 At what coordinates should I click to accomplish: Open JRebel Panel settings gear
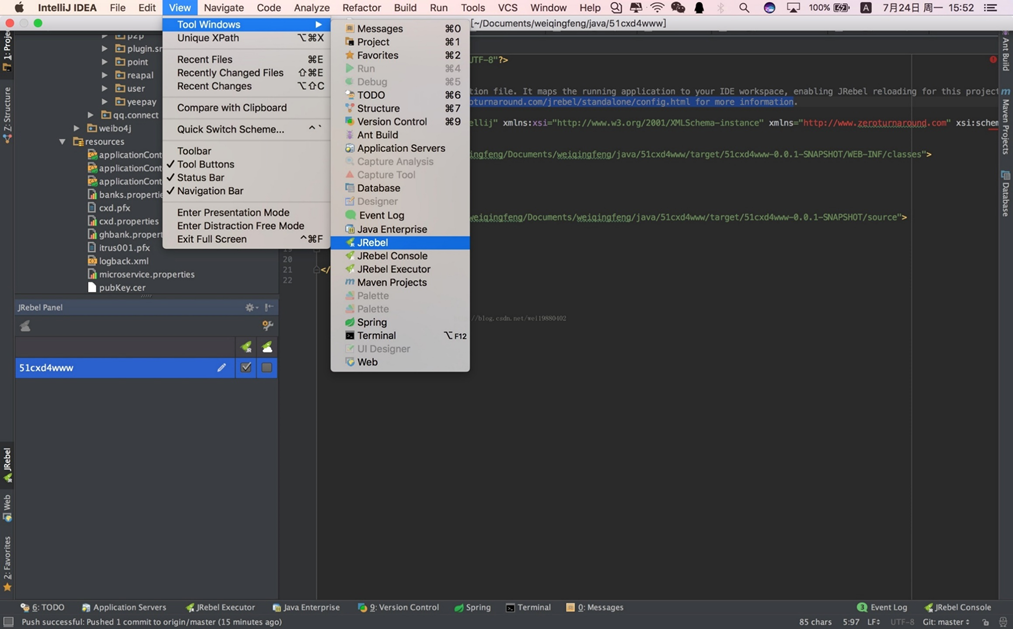248,307
